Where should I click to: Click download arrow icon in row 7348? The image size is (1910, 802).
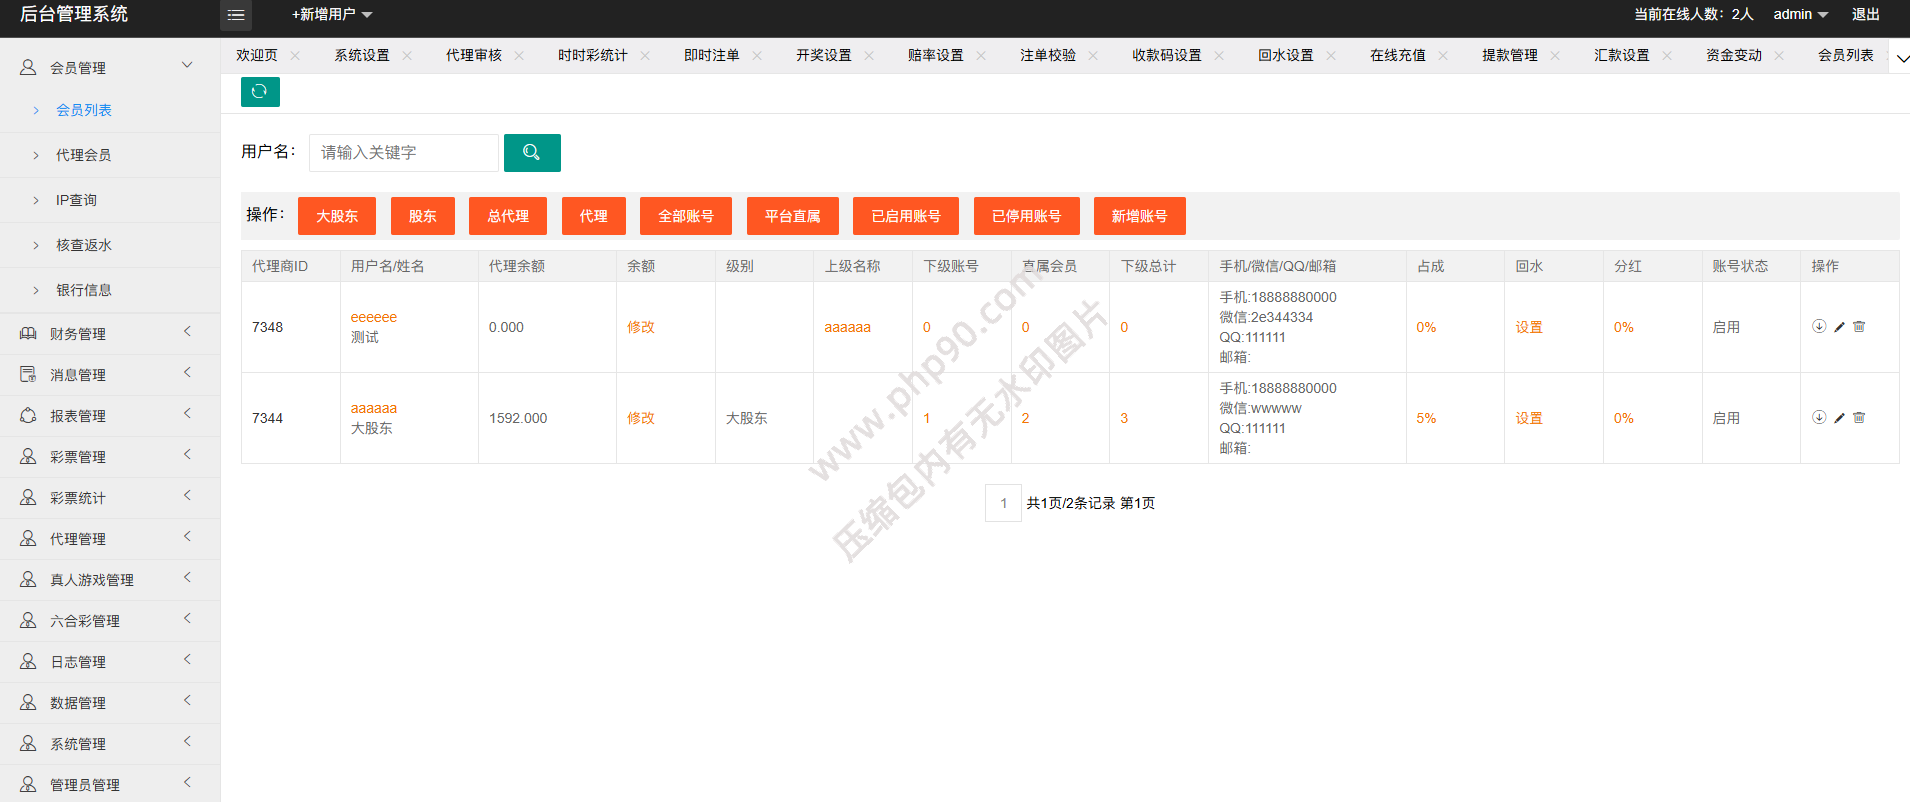(x=1819, y=327)
